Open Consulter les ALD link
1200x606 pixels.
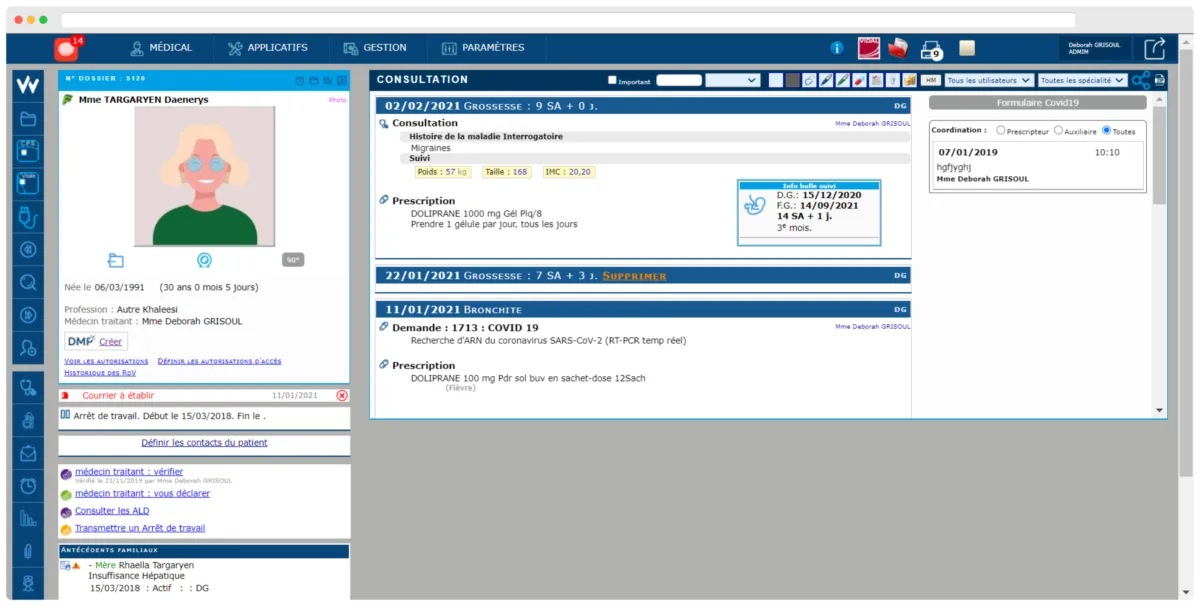(x=112, y=511)
